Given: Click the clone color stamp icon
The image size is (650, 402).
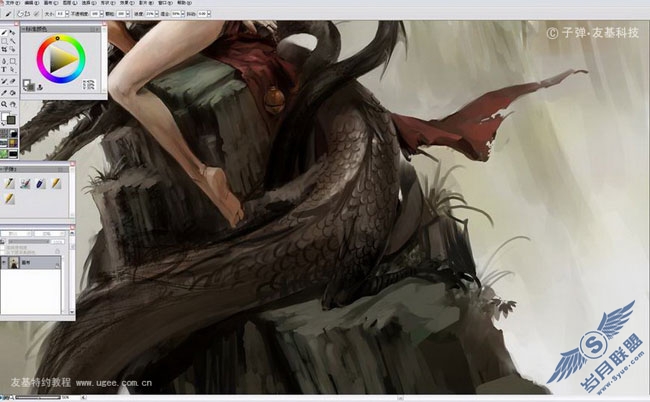Looking at the screenshot, I should pos(40,87).
